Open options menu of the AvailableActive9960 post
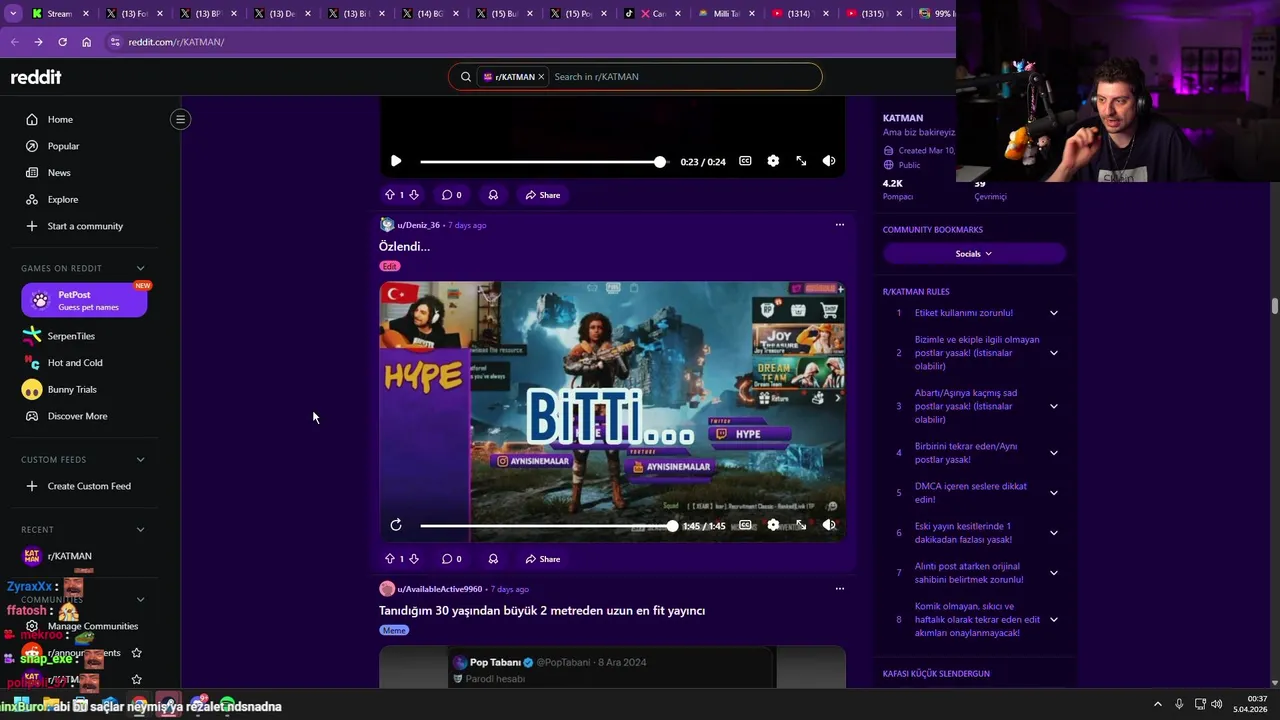 pos(839,589)
